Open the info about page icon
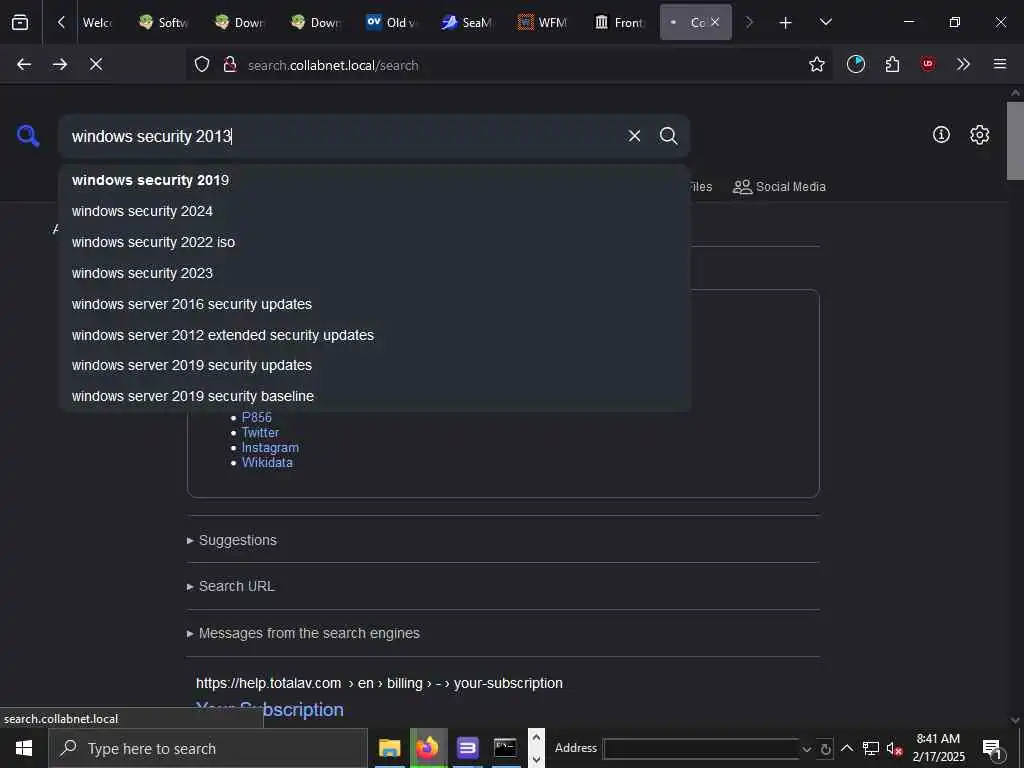Image resolution: width=1024 pixels, height=768 pixels. [941, 135]
